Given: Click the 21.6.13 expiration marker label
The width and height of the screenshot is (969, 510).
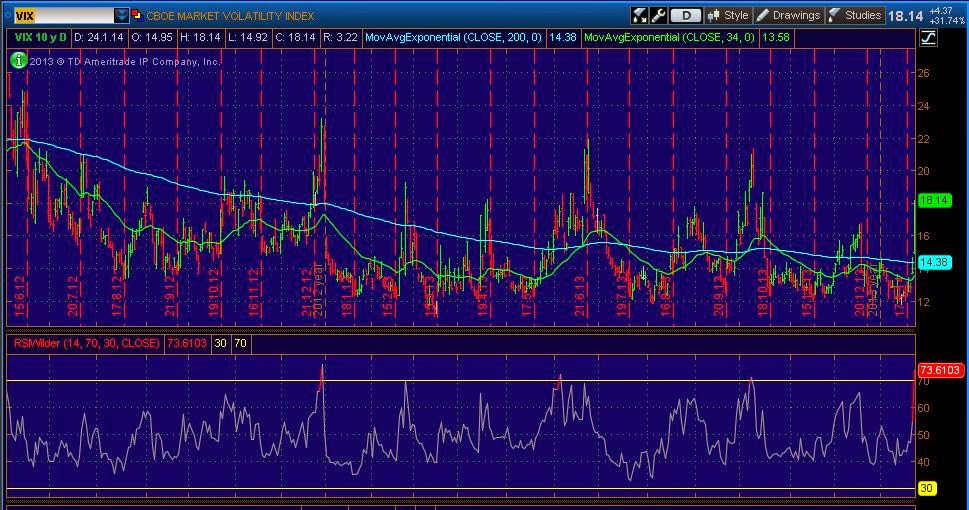Looking at the screenshot, I should [x=580, y=295].
